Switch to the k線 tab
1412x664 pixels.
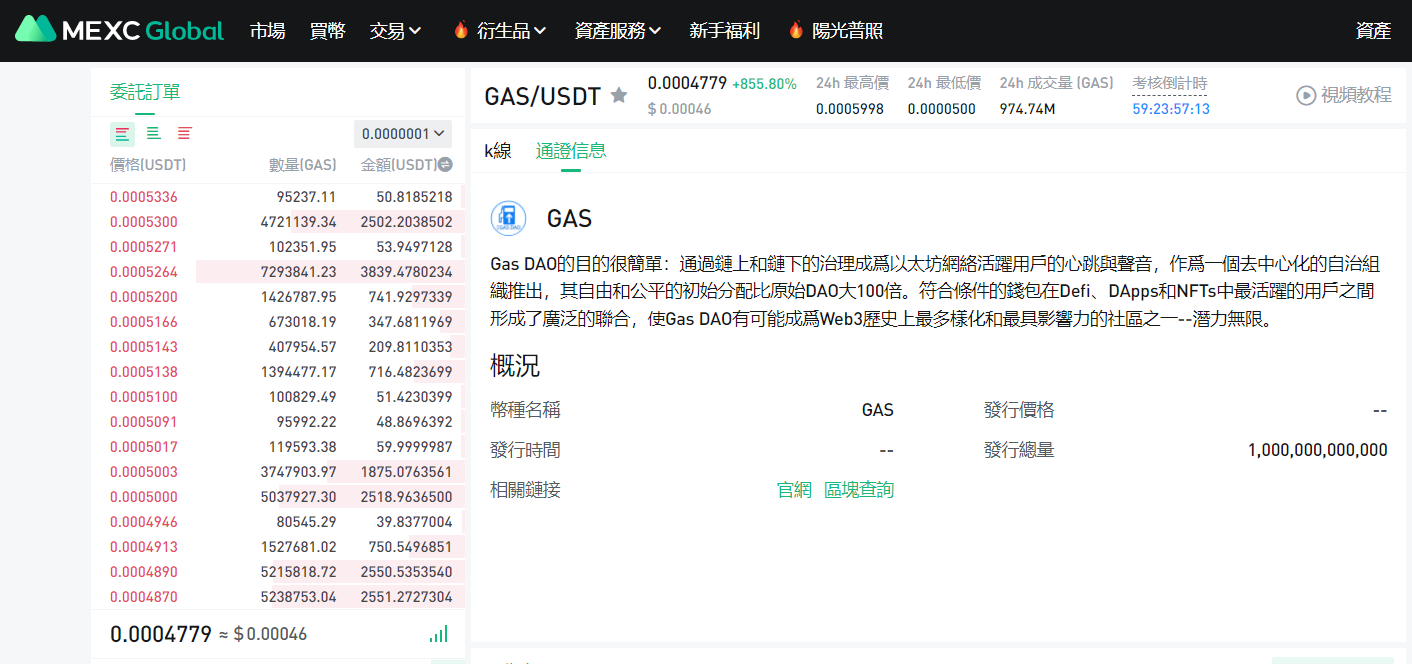[x=498, y=151]
